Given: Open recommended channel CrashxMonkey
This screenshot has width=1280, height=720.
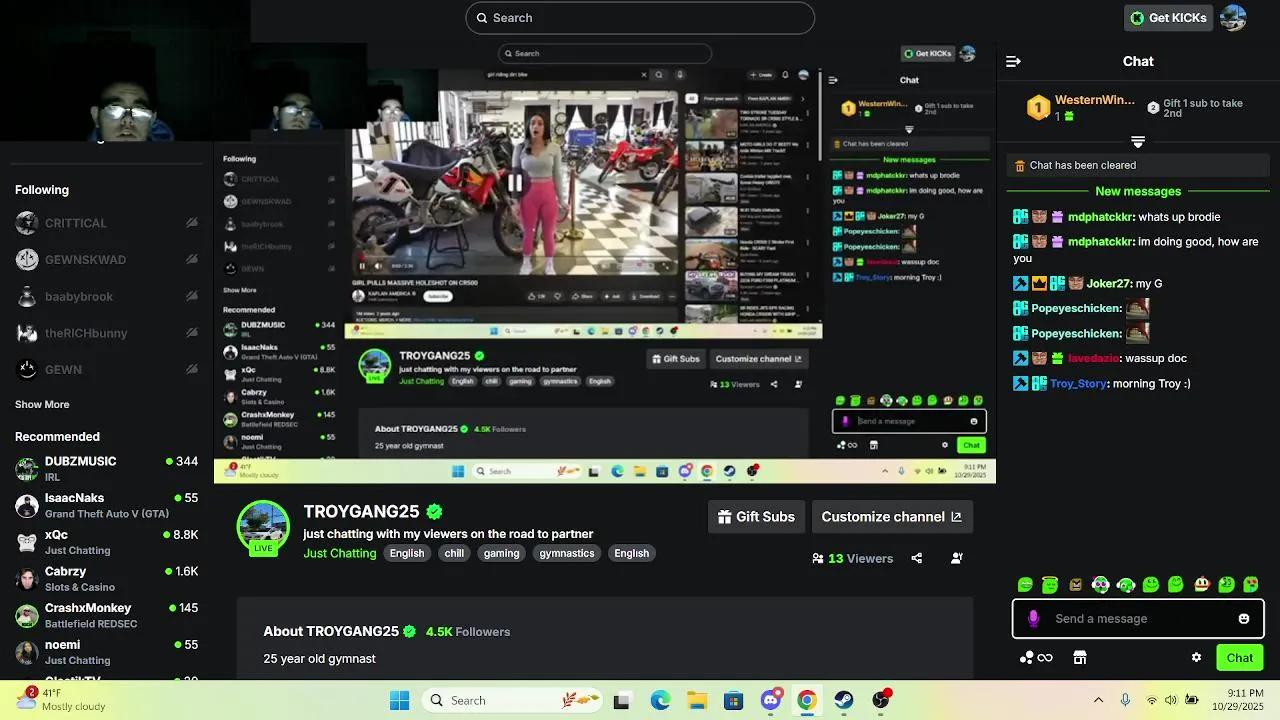Looking at the screenshot, I should click(x=106, y=614).
